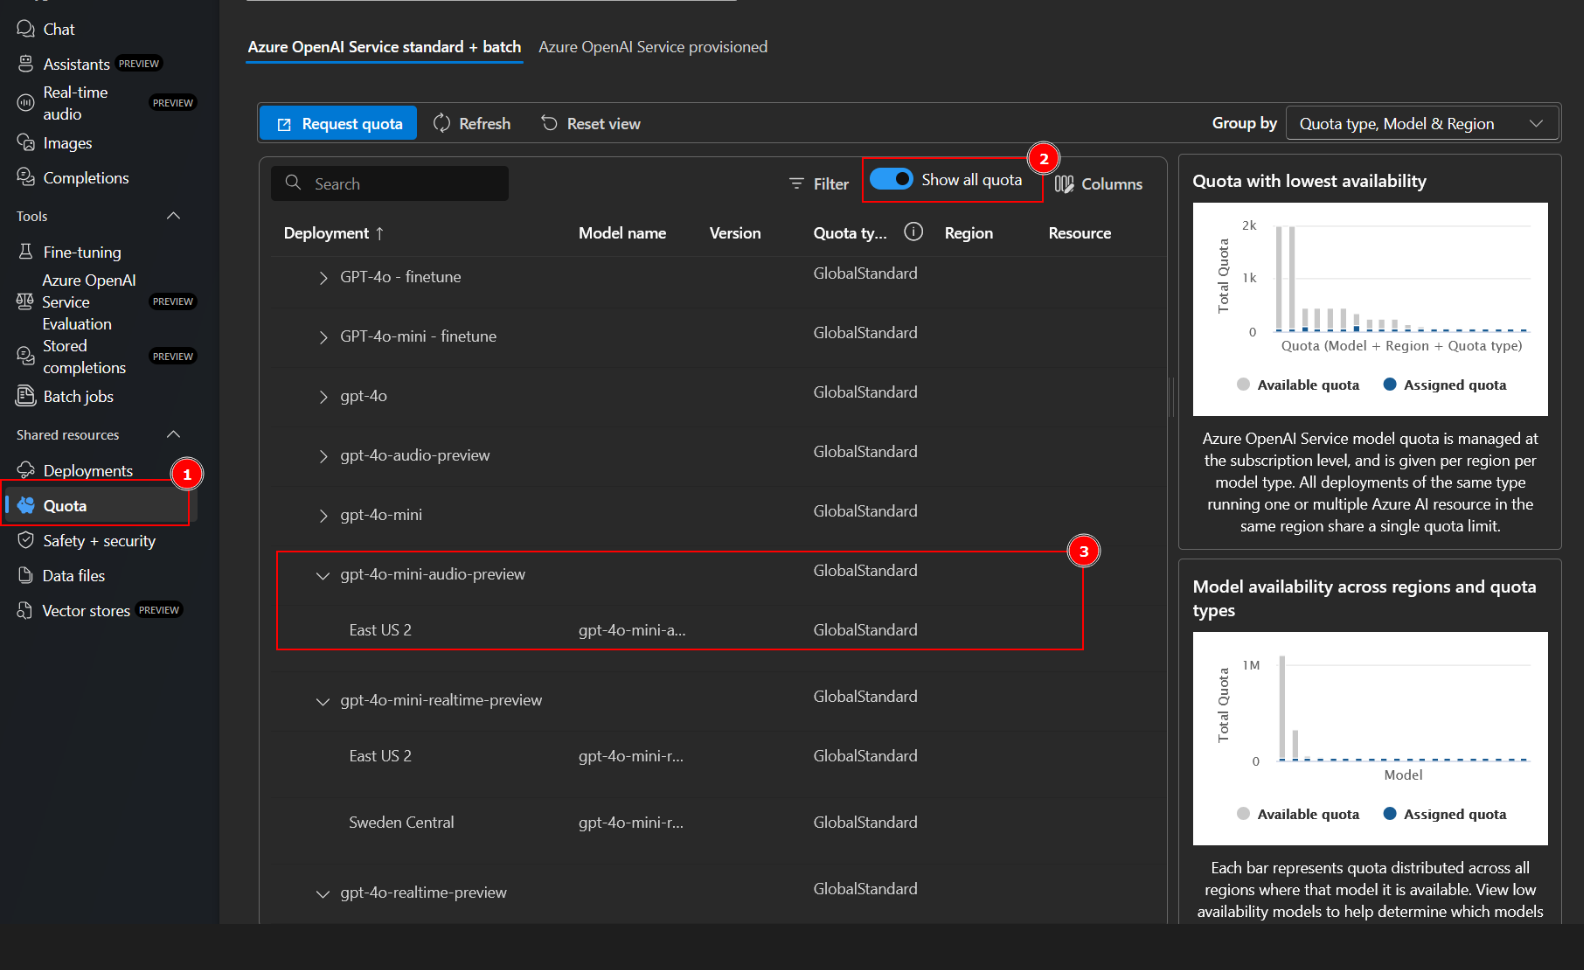Click the Reset view button label

click(x=603, y=124)
